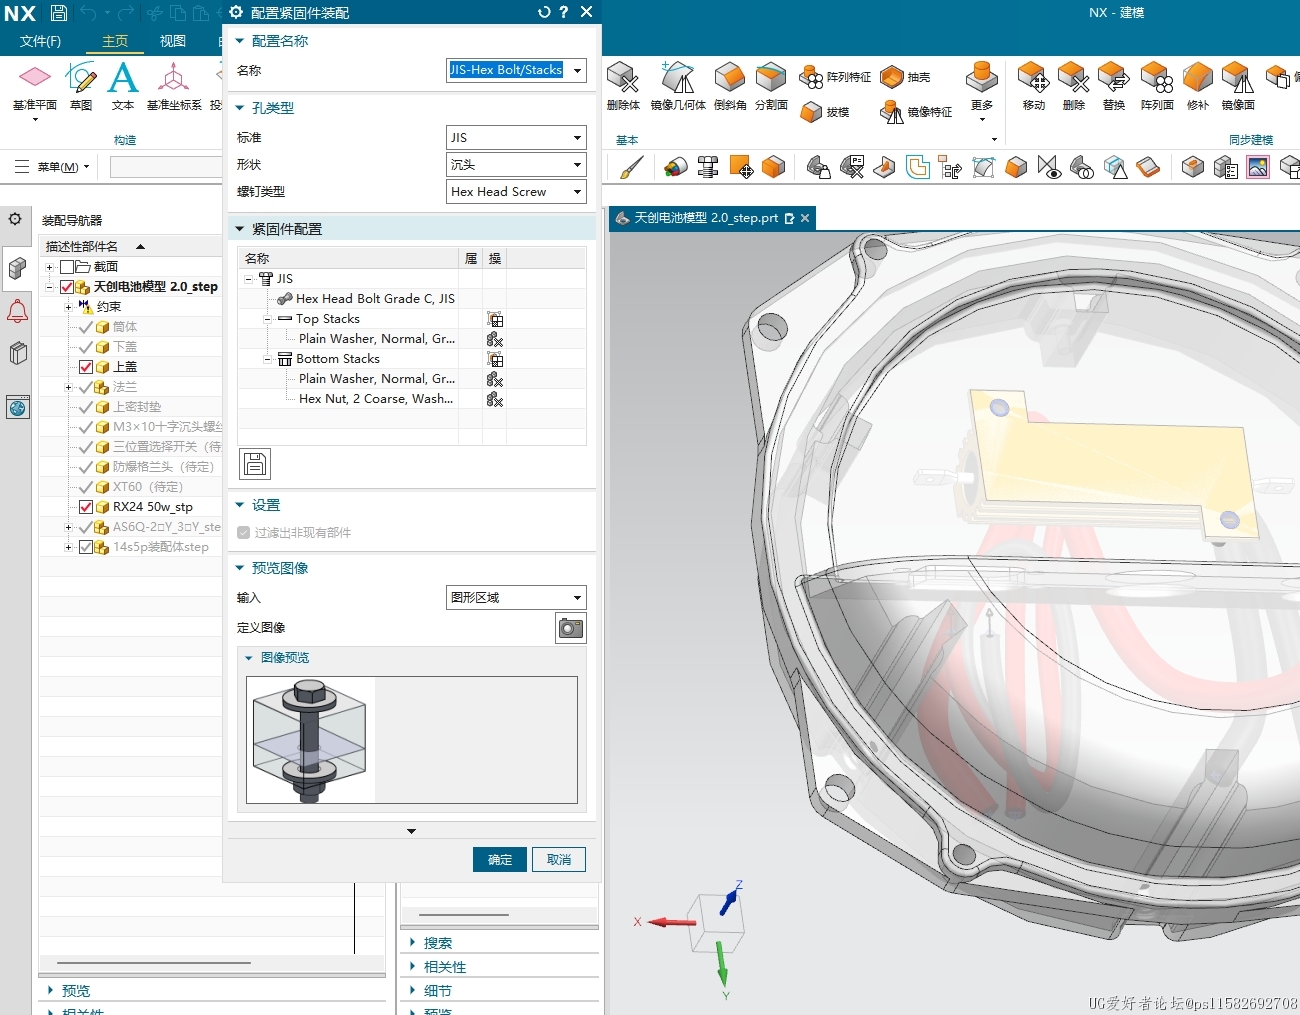Image resolution: width=1300 pixels, height=1015 pixels.
Task: Toggle 过滤出非现有部件 checkbox
Action: [243, 533]
